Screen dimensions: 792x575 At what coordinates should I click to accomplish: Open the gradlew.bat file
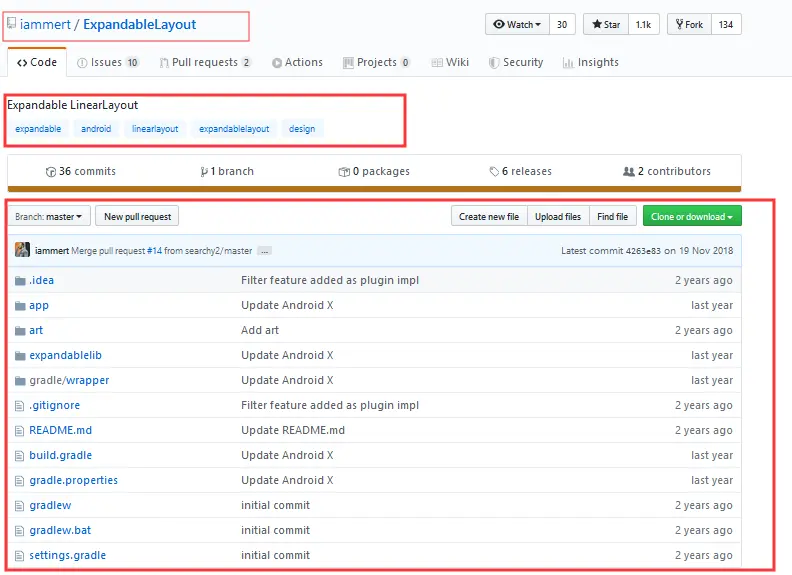pos(60,531)
